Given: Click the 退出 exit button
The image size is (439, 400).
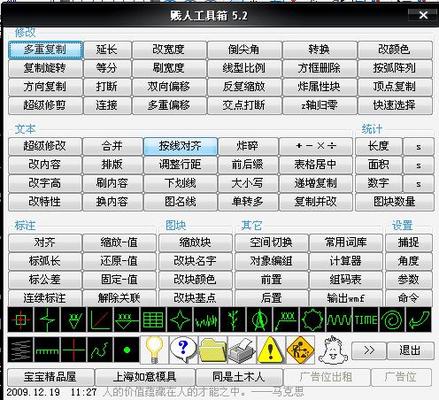Looking at the screenshot, I should pos(410,350).
